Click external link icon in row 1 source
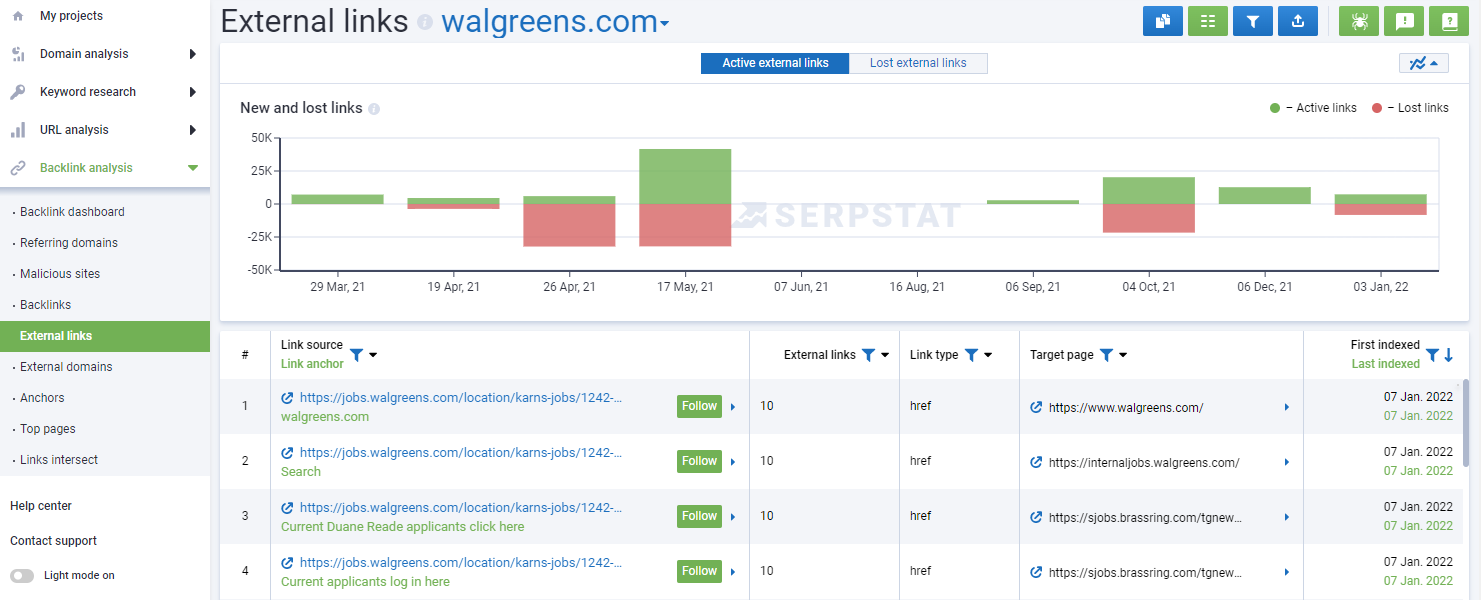The height and width of the screenshot is (600, 1481). pyautogui.click(x=288, y=397)
